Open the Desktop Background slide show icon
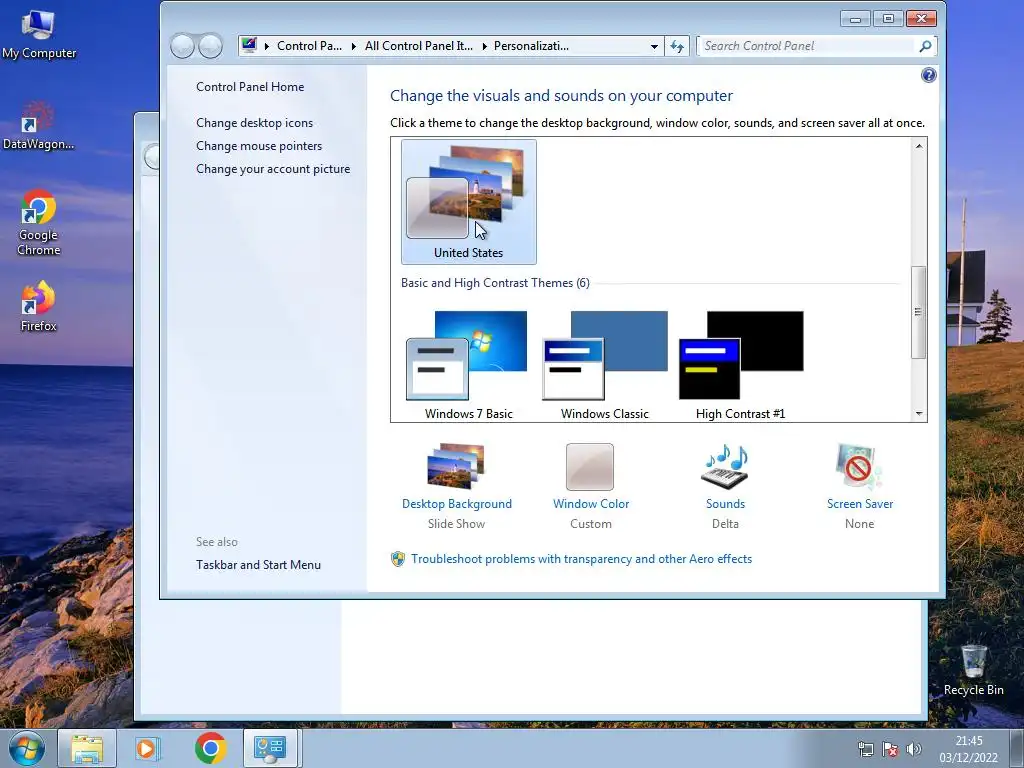The width and height of the screenshot is (1024, 768). pos(456,466)
